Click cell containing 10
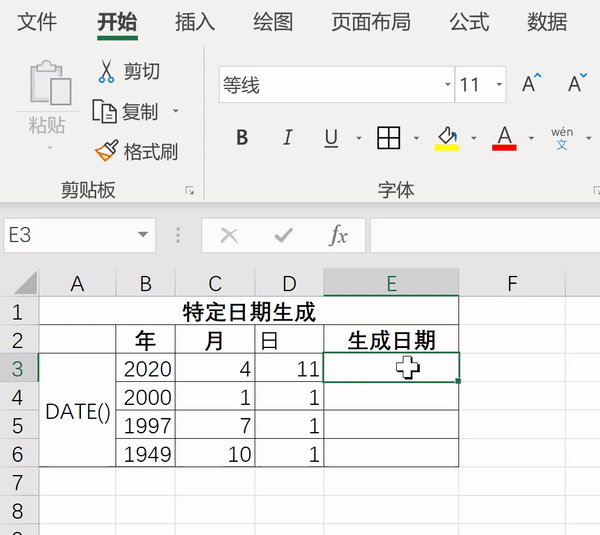The image size is (600, 535). 215,453
